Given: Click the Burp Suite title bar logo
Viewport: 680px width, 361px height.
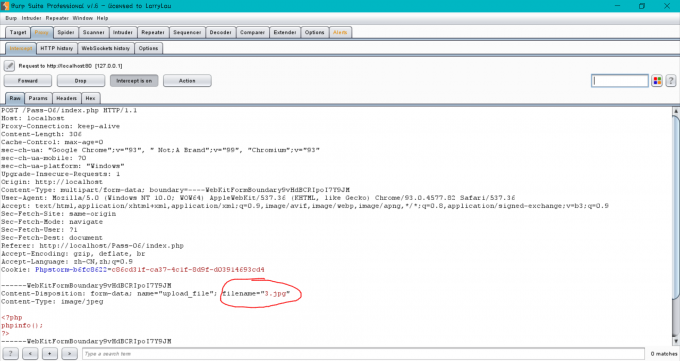Looking at the screenshot, I should click(5, 6).
